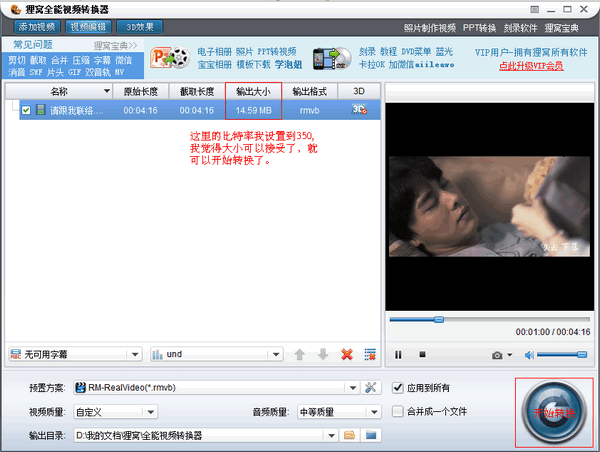
Task: Open the 照片制作视频 menu item
Action: point(430,28)
